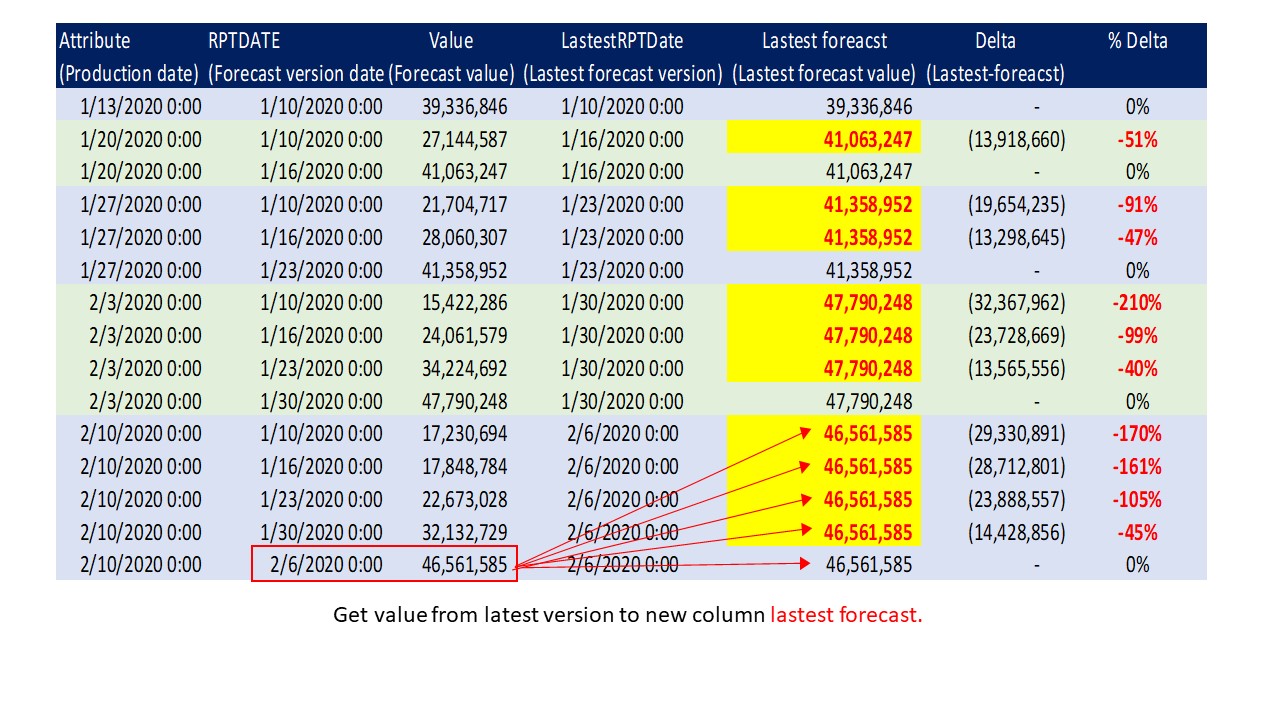
Task: Select % Delta cell -210%
Action: coord(1137,303)
